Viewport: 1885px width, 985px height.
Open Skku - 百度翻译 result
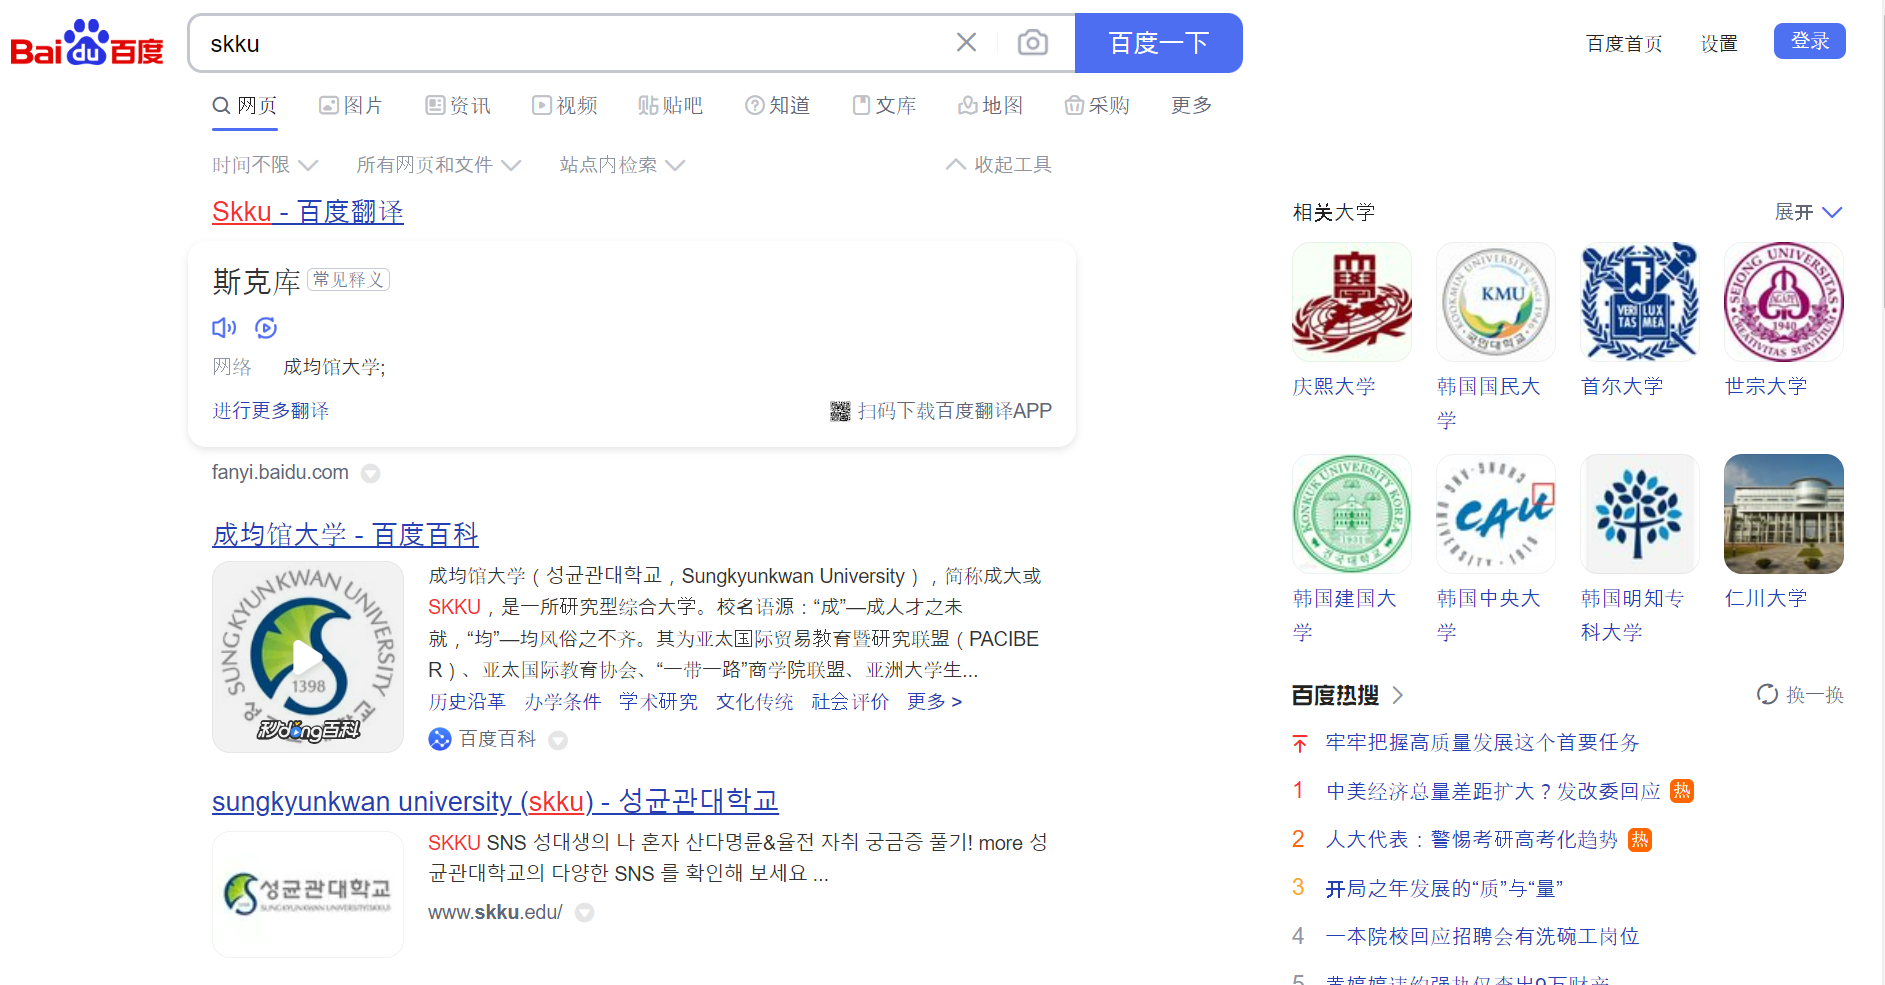click(308, 212)
